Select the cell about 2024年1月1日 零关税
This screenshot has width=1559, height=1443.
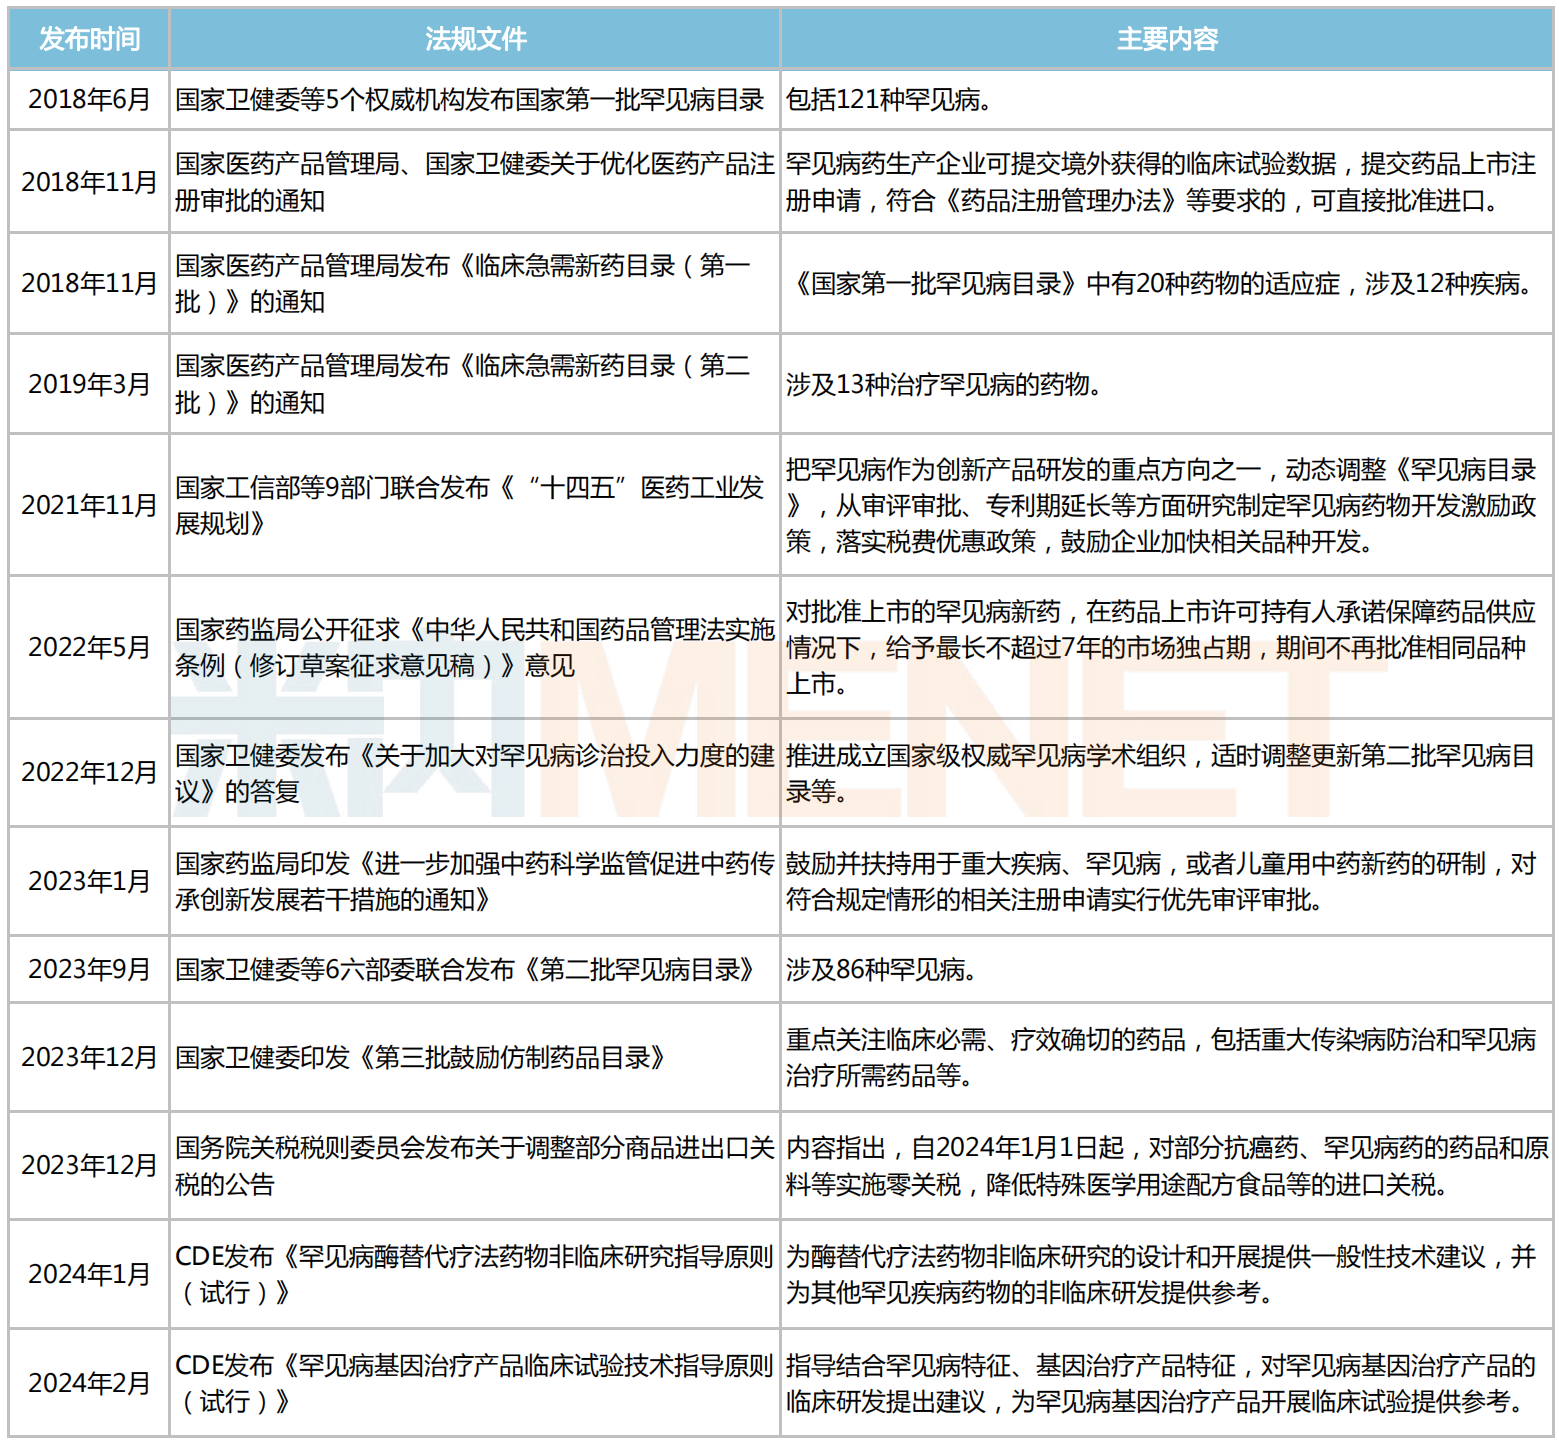(x=1167, y=1165)
